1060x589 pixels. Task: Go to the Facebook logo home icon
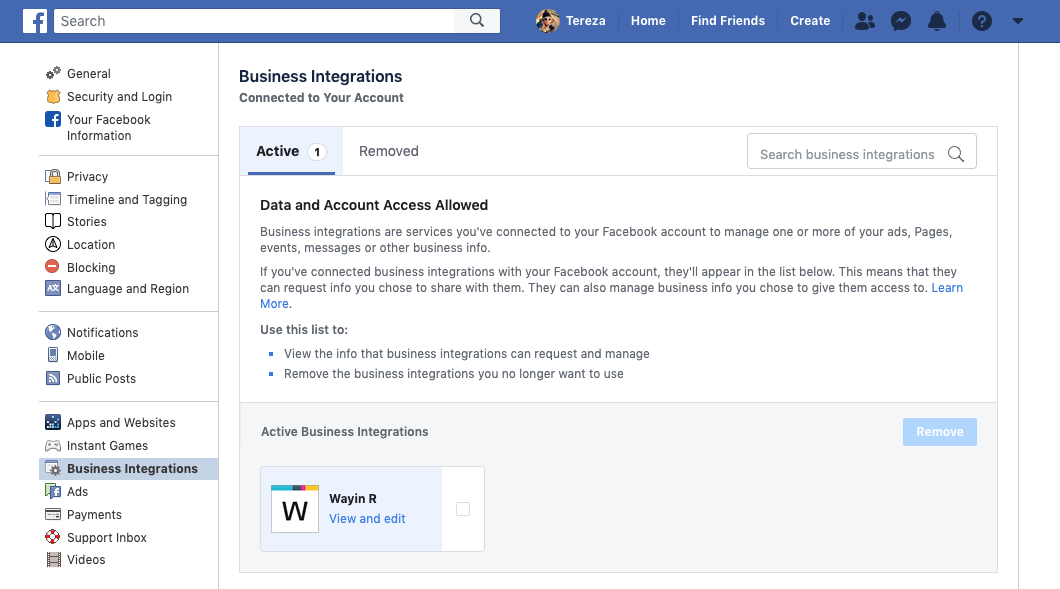[x=35, y=21]
